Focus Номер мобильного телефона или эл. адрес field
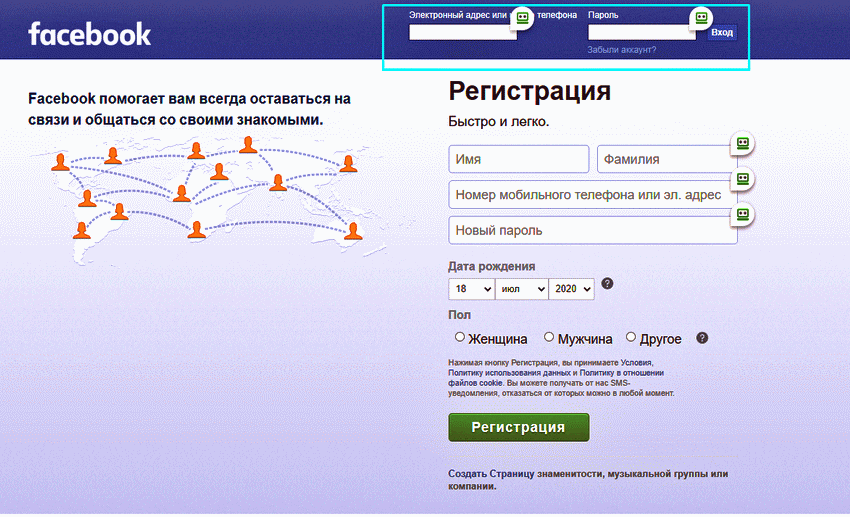The width and height of the screenshot is (850, 517). click(593, 195)
